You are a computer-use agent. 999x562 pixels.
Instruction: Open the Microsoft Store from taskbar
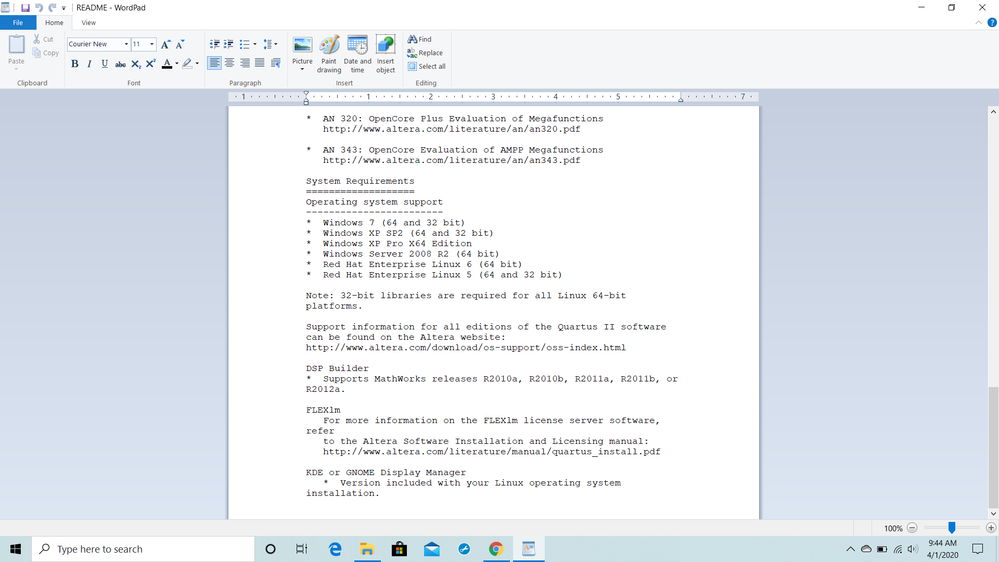[x=399, y=549]
